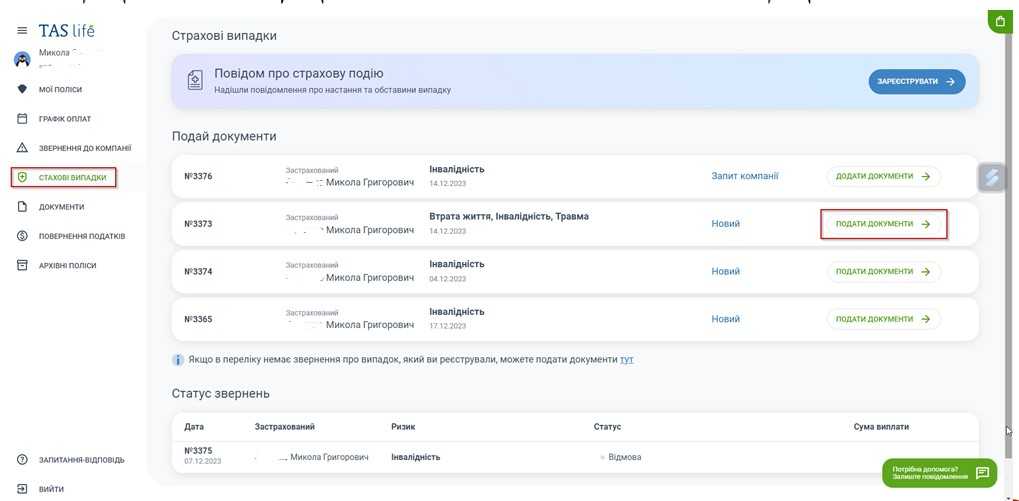Select Графік оплат in the sidebar
The image size is (1019, 501).
65,119
